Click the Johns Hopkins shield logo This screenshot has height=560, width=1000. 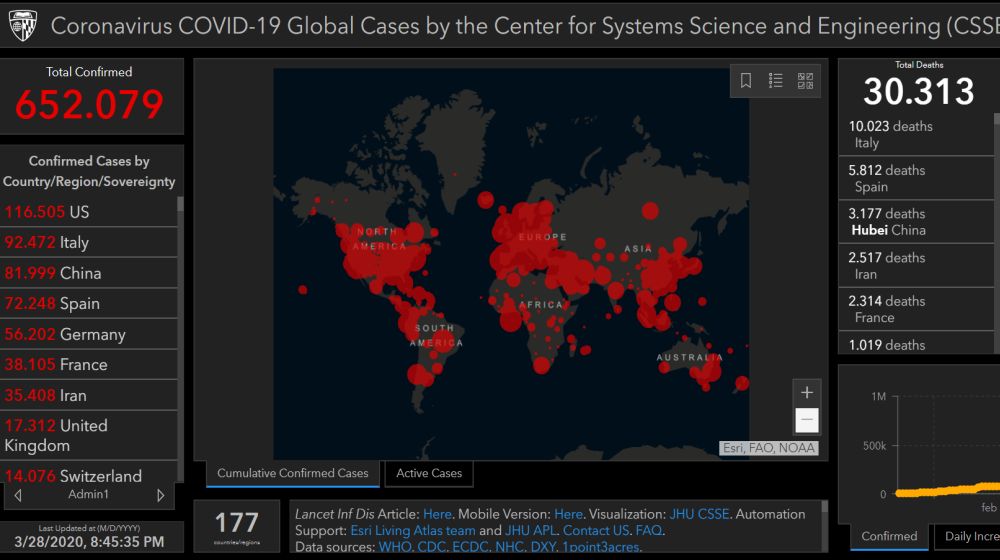tap(23, 25)
